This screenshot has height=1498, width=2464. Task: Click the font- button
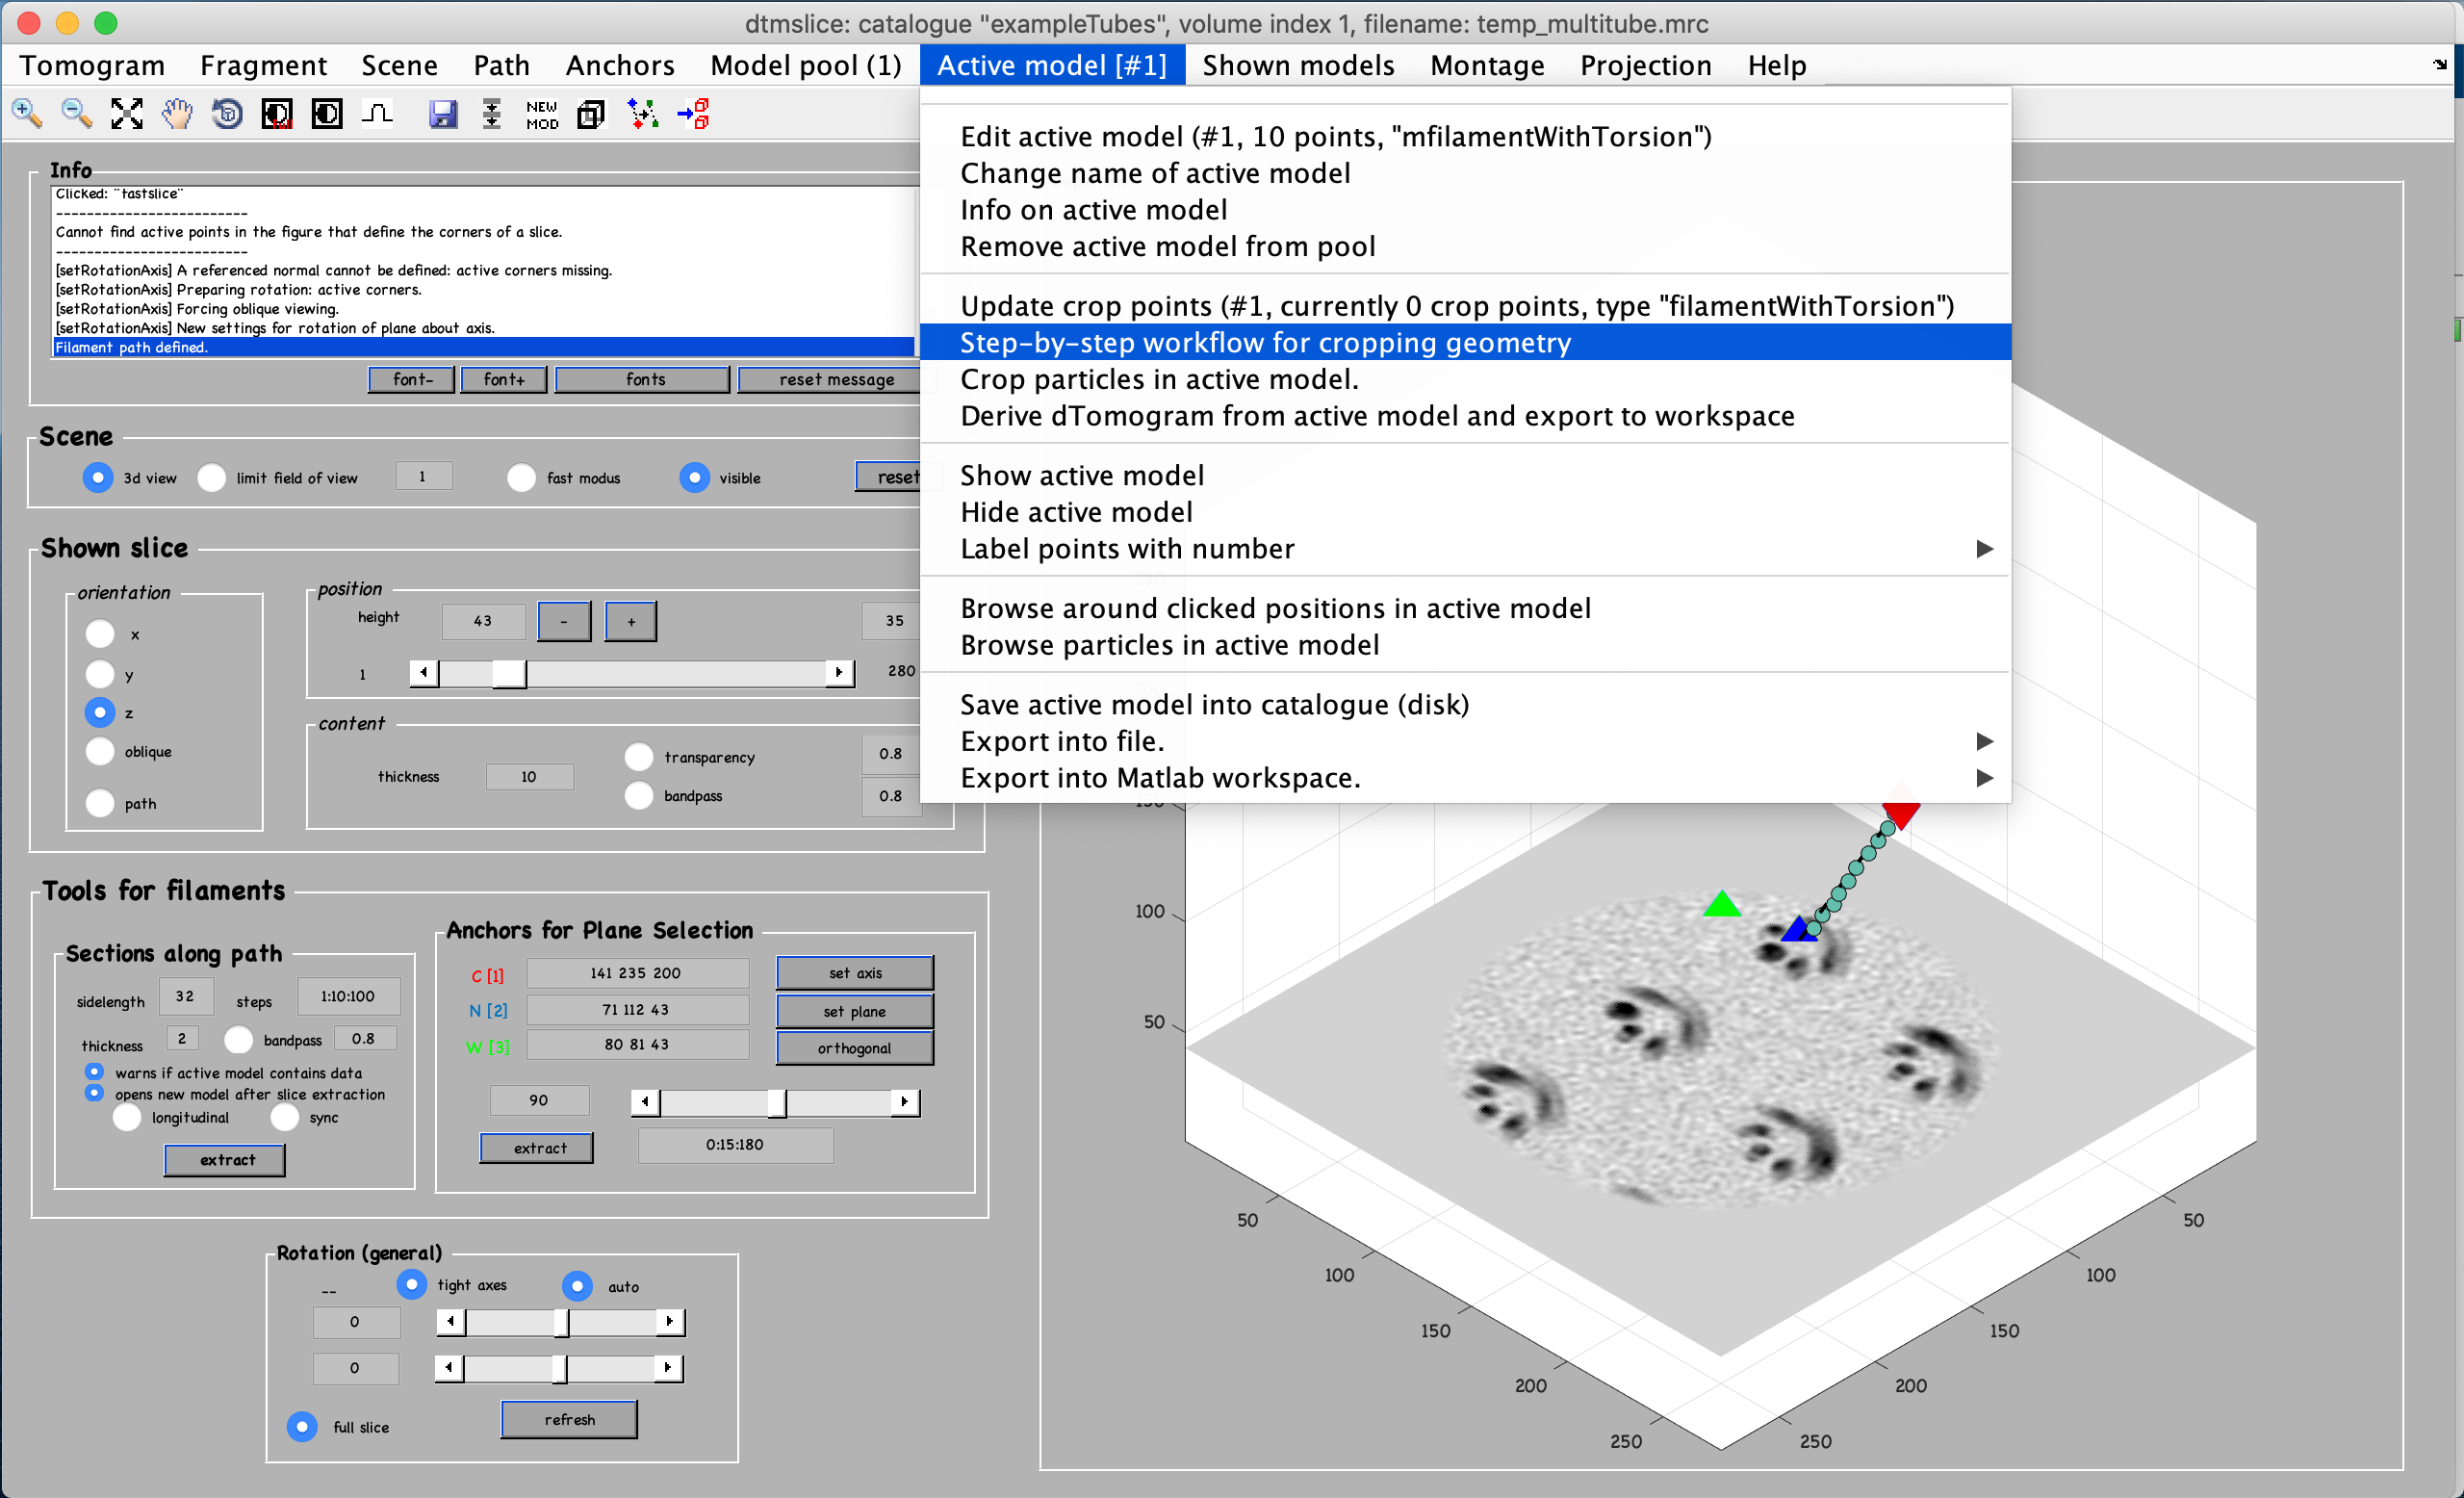pyautogui.click(x=412, y=380)
